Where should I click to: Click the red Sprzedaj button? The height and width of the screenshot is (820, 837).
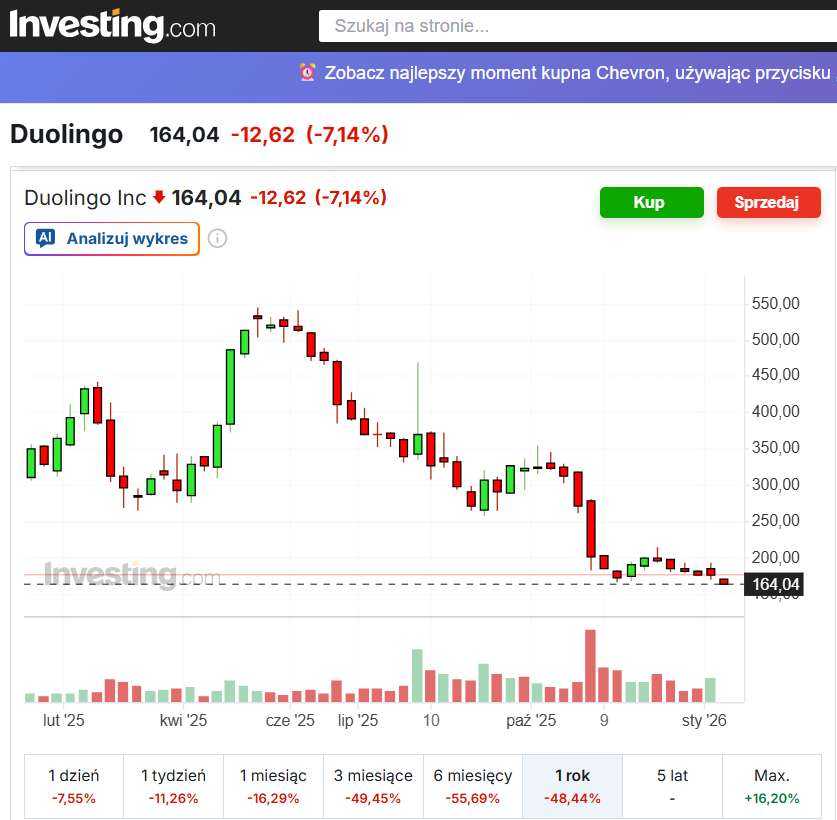point(769,202)
